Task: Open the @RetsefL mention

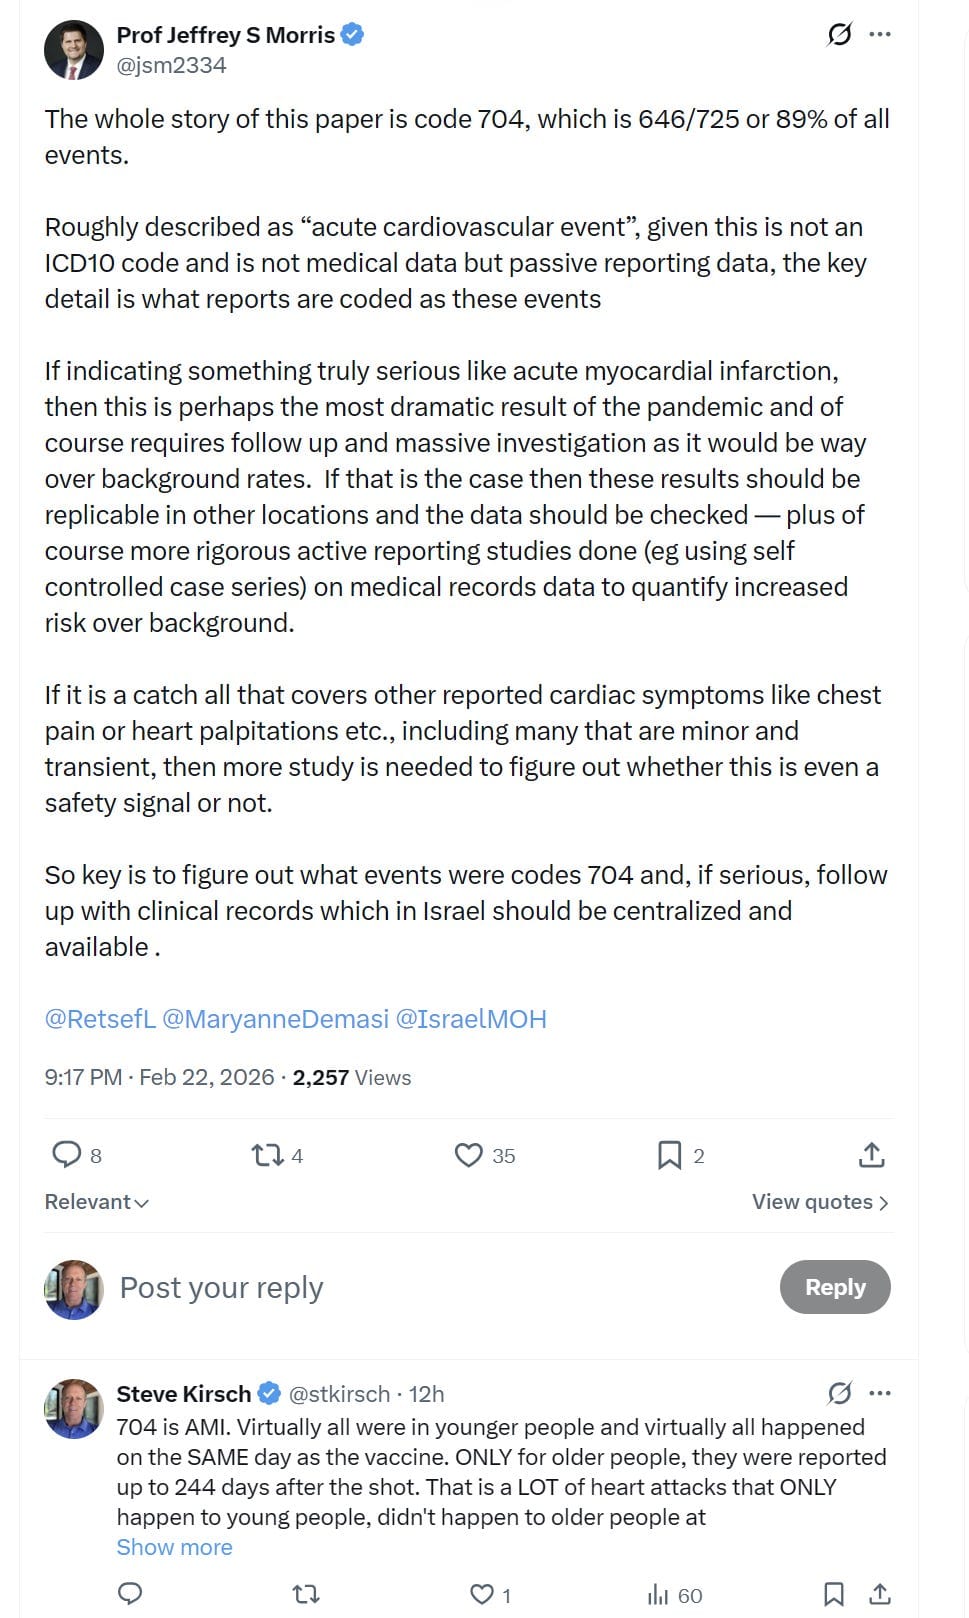Action: coord(100,1019)
